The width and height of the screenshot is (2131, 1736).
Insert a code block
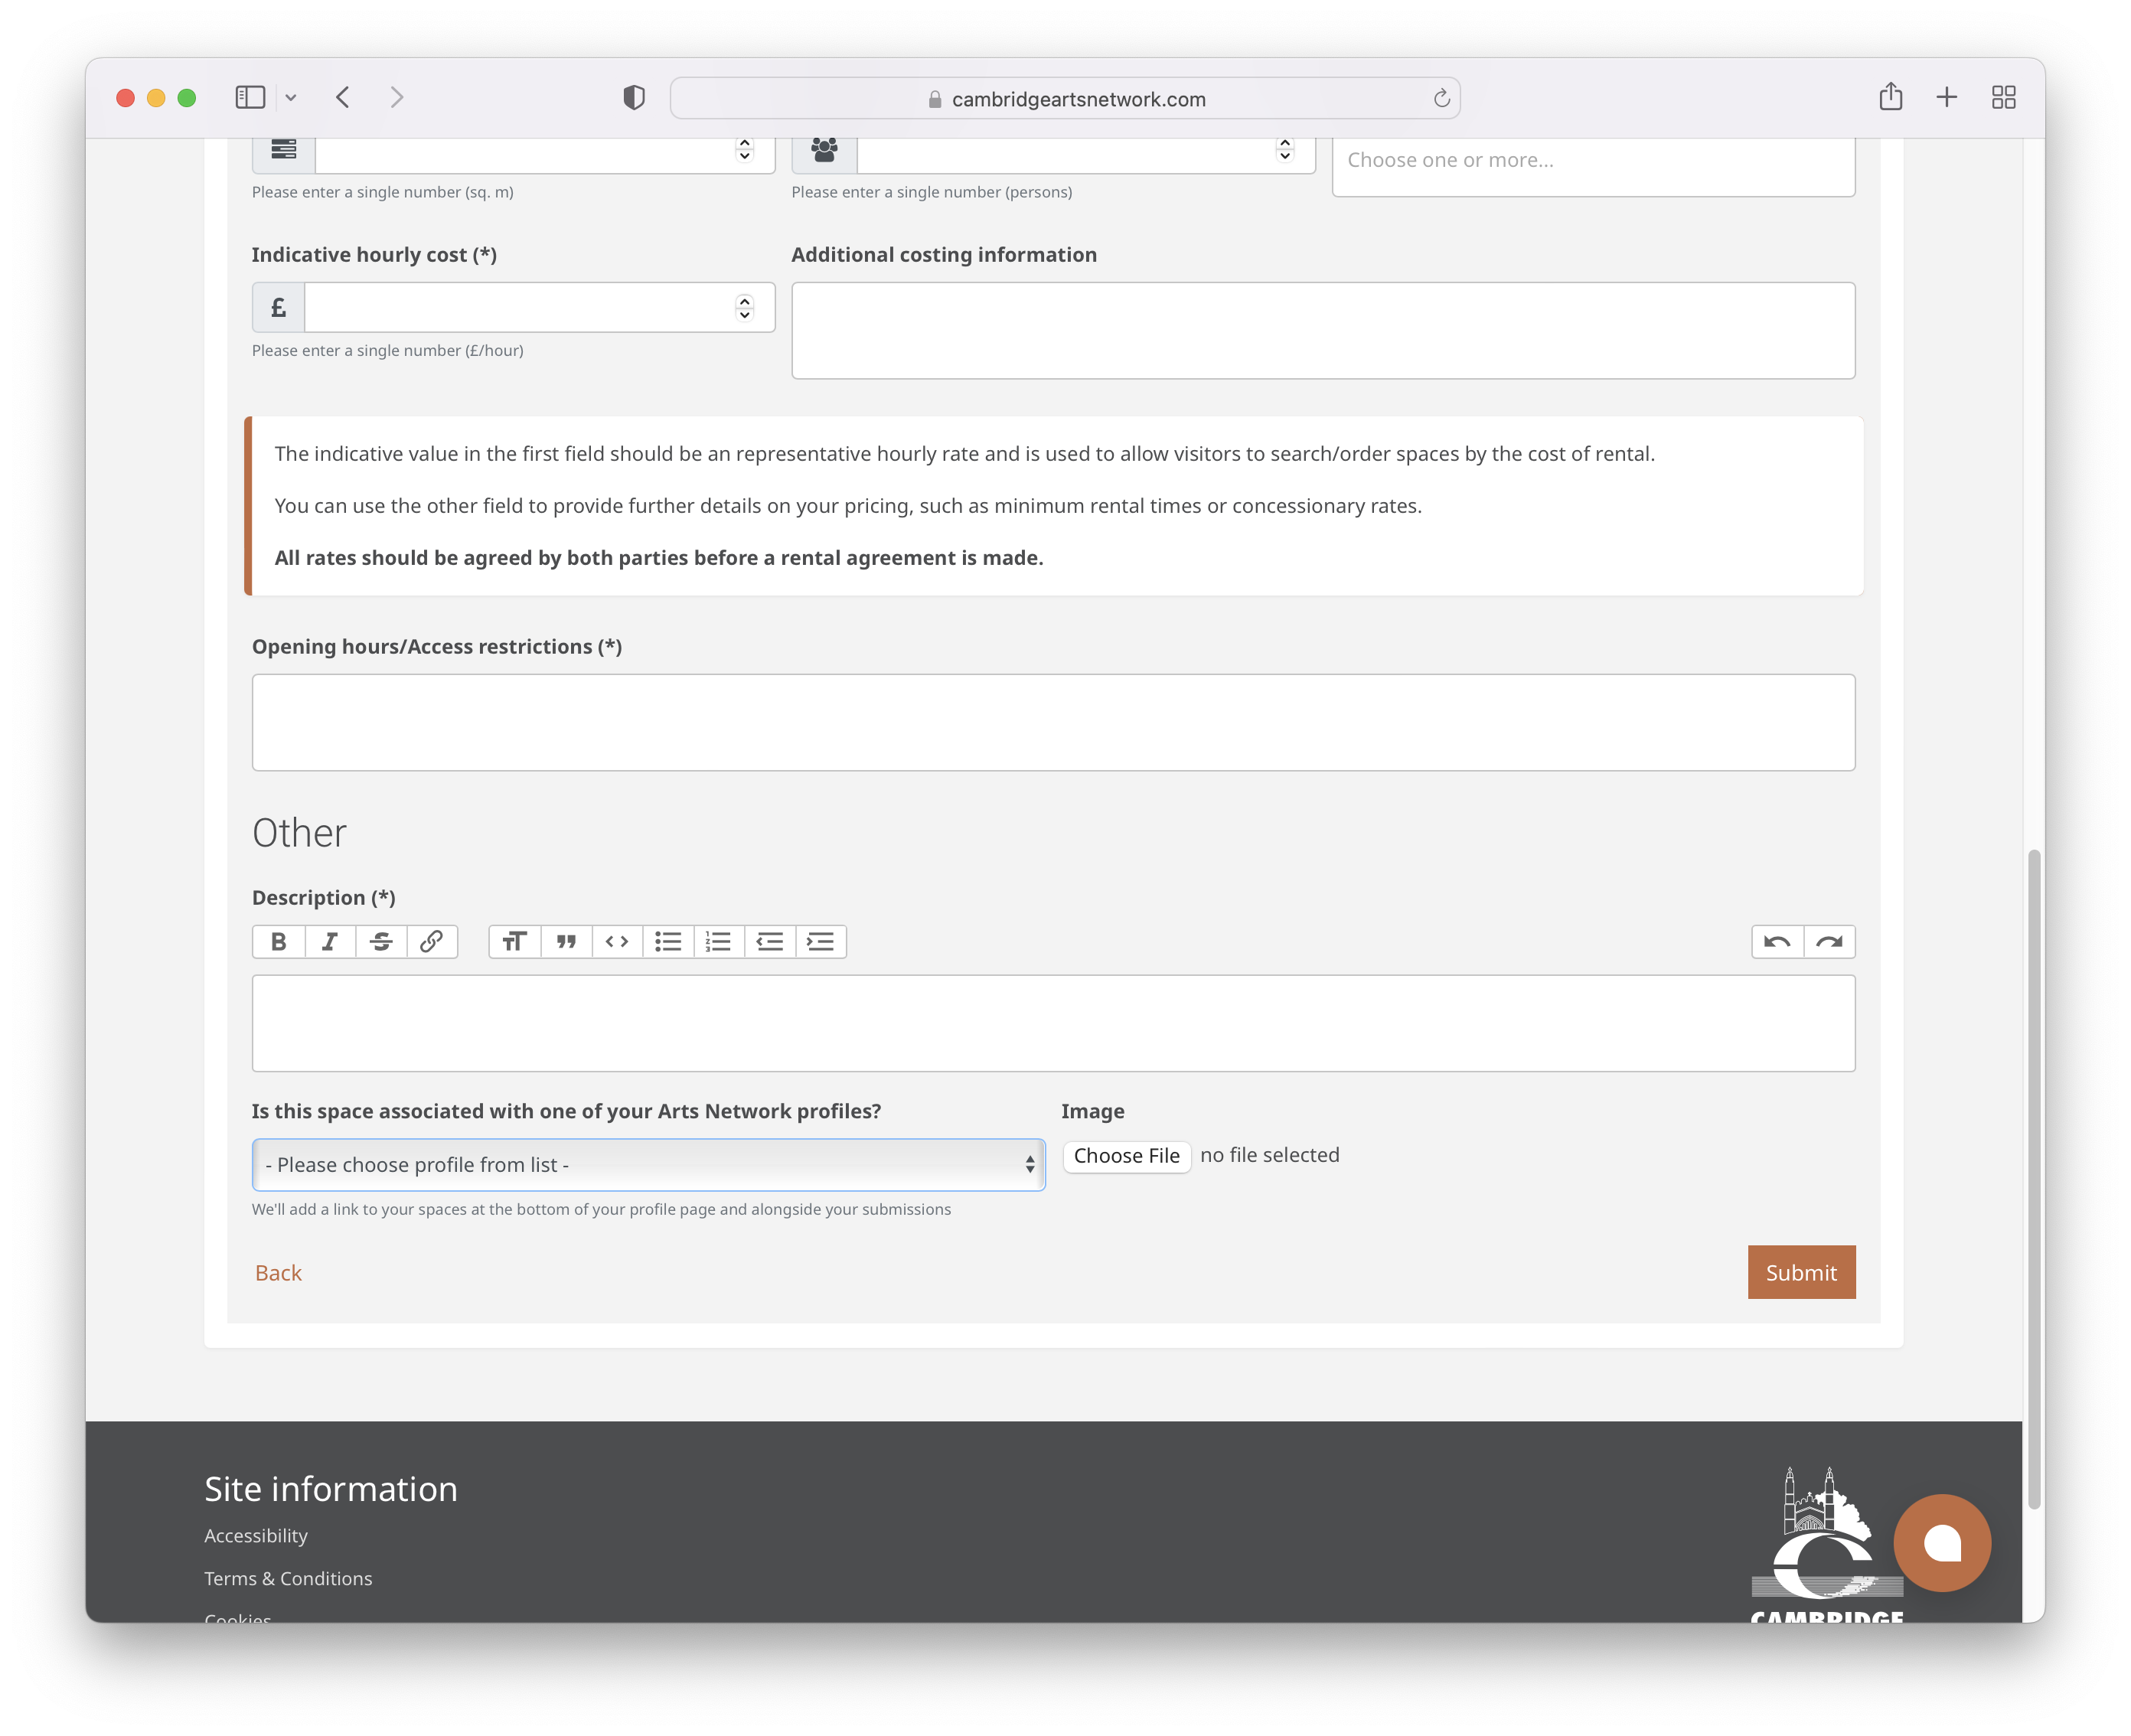pos(617,941)
